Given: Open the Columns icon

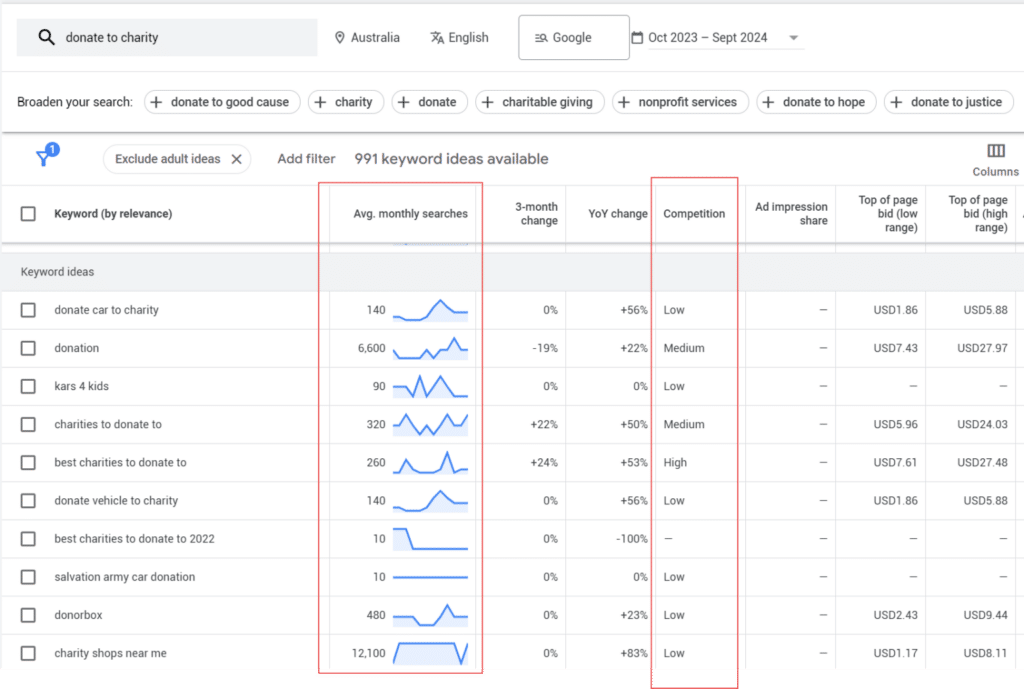Looking at the screenshot, I should coord(995,151).
